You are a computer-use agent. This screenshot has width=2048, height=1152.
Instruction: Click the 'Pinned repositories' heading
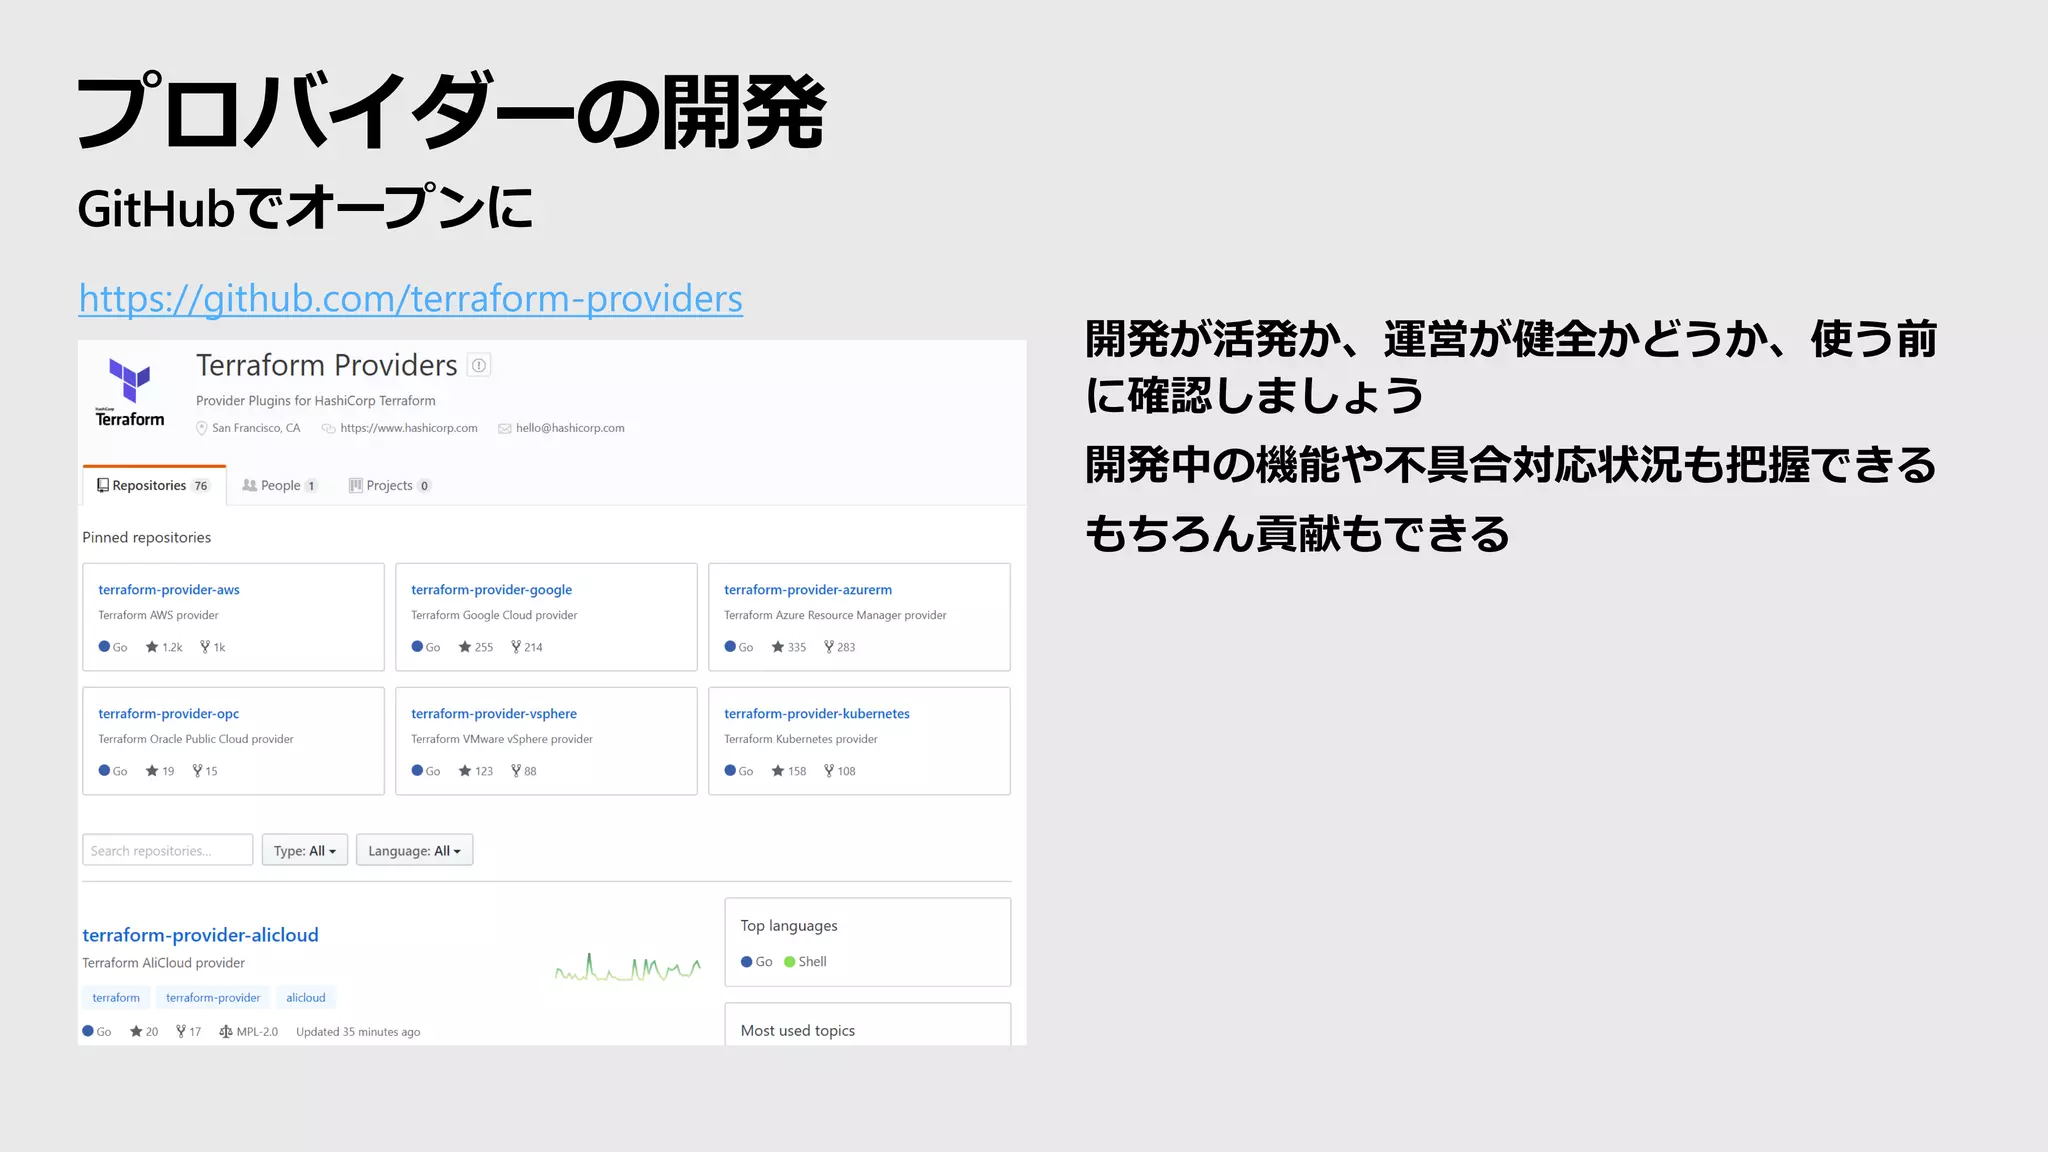[147, 538]
